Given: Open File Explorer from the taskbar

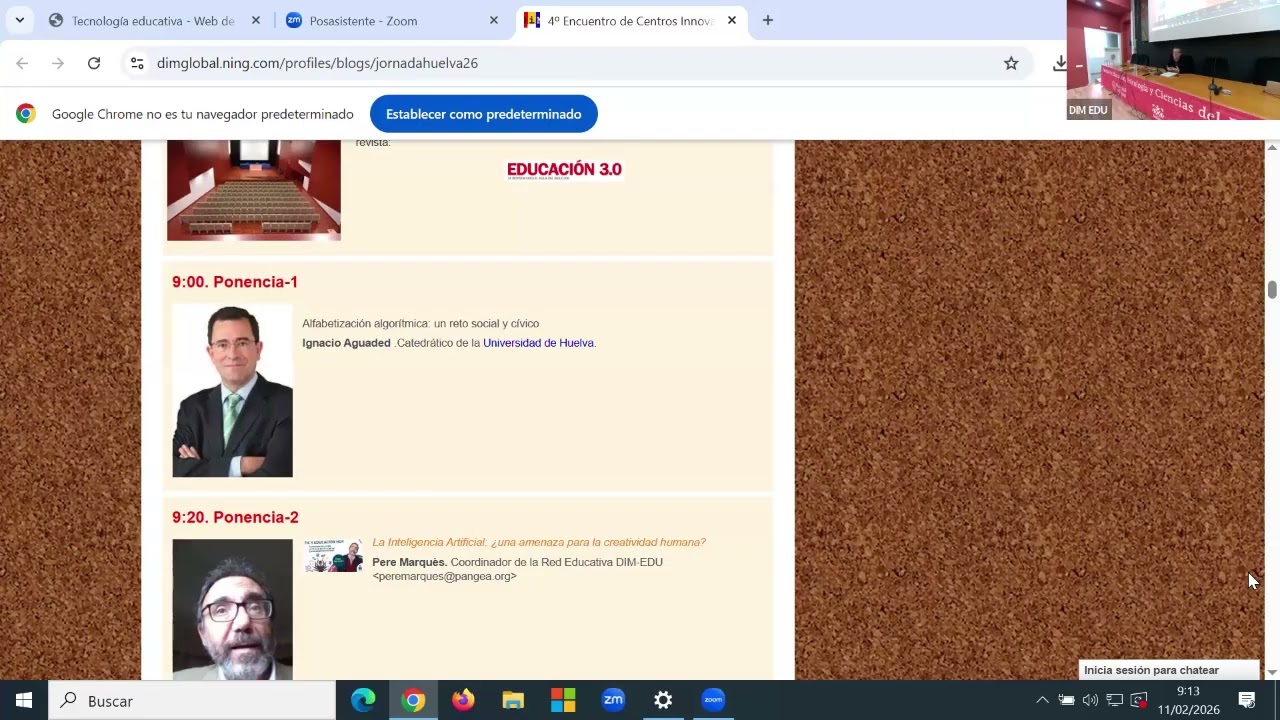Looking at the screenshot, I should (x=513, y=700).
